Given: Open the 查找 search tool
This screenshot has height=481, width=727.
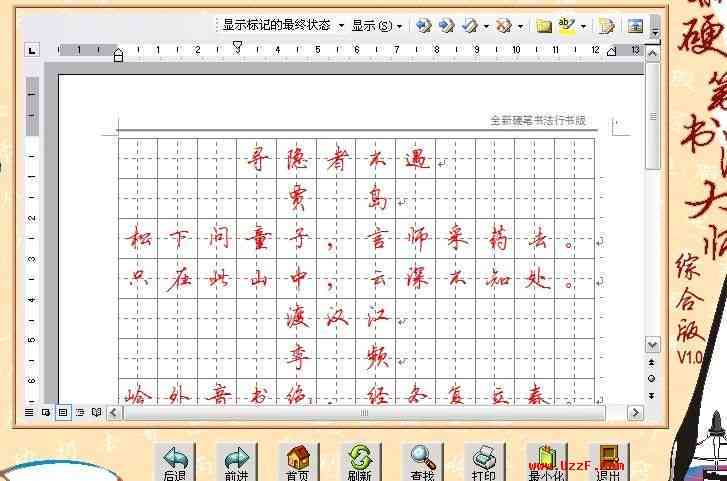Looking at the screenshot, I should (x=422, y=462).
